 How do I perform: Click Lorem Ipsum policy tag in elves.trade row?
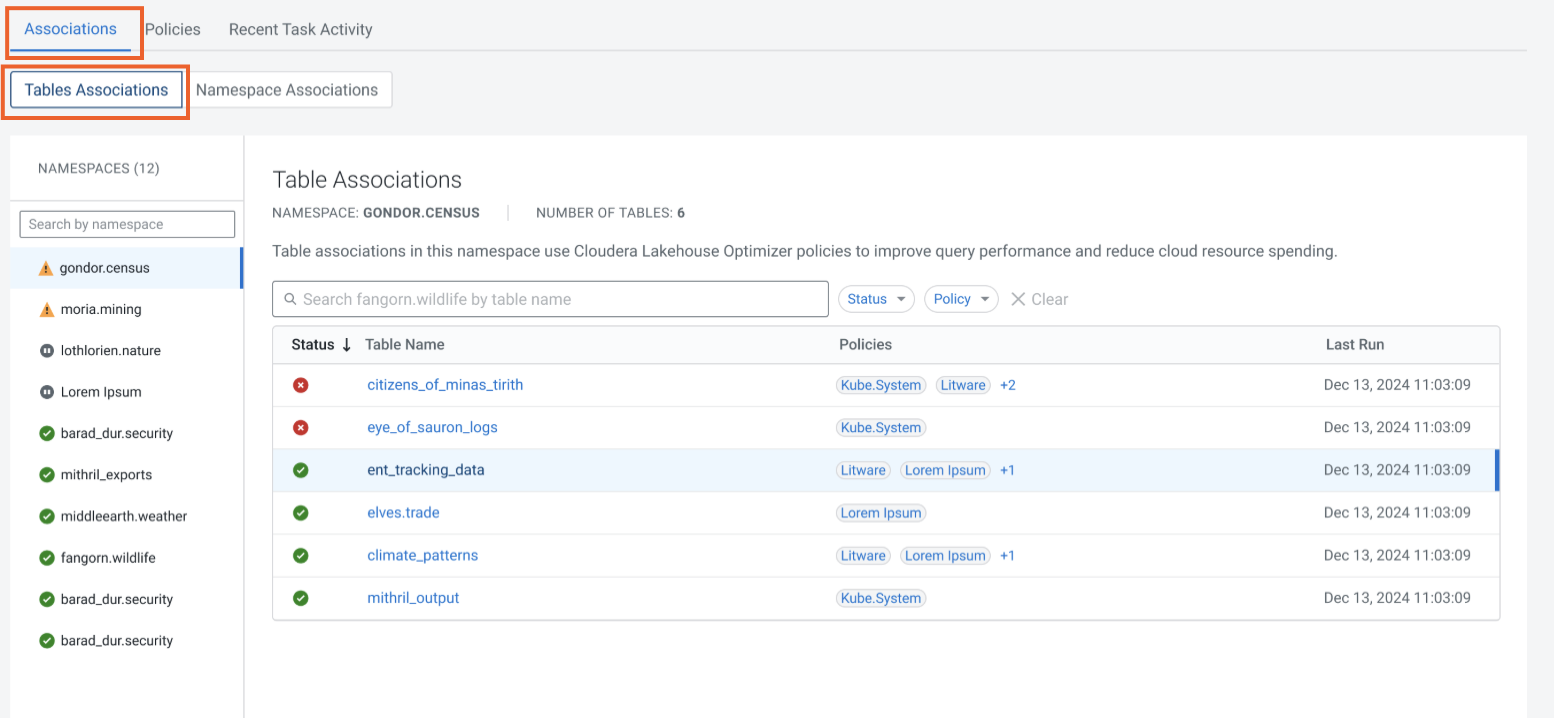pyautogui.click(x=881, y=513)
